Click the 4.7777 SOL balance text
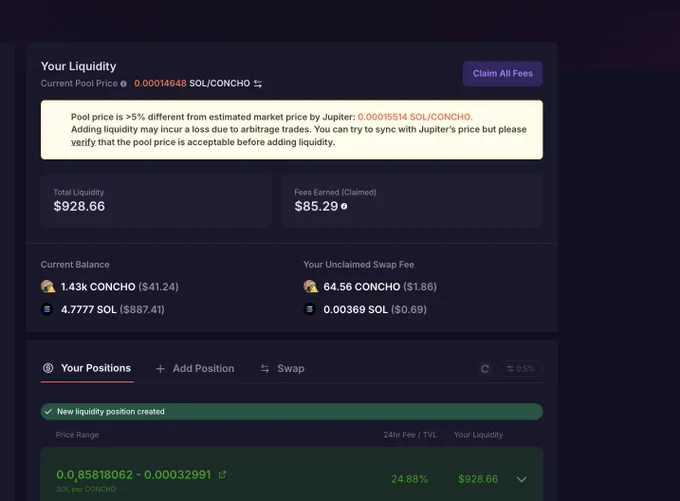 point(88,310)
